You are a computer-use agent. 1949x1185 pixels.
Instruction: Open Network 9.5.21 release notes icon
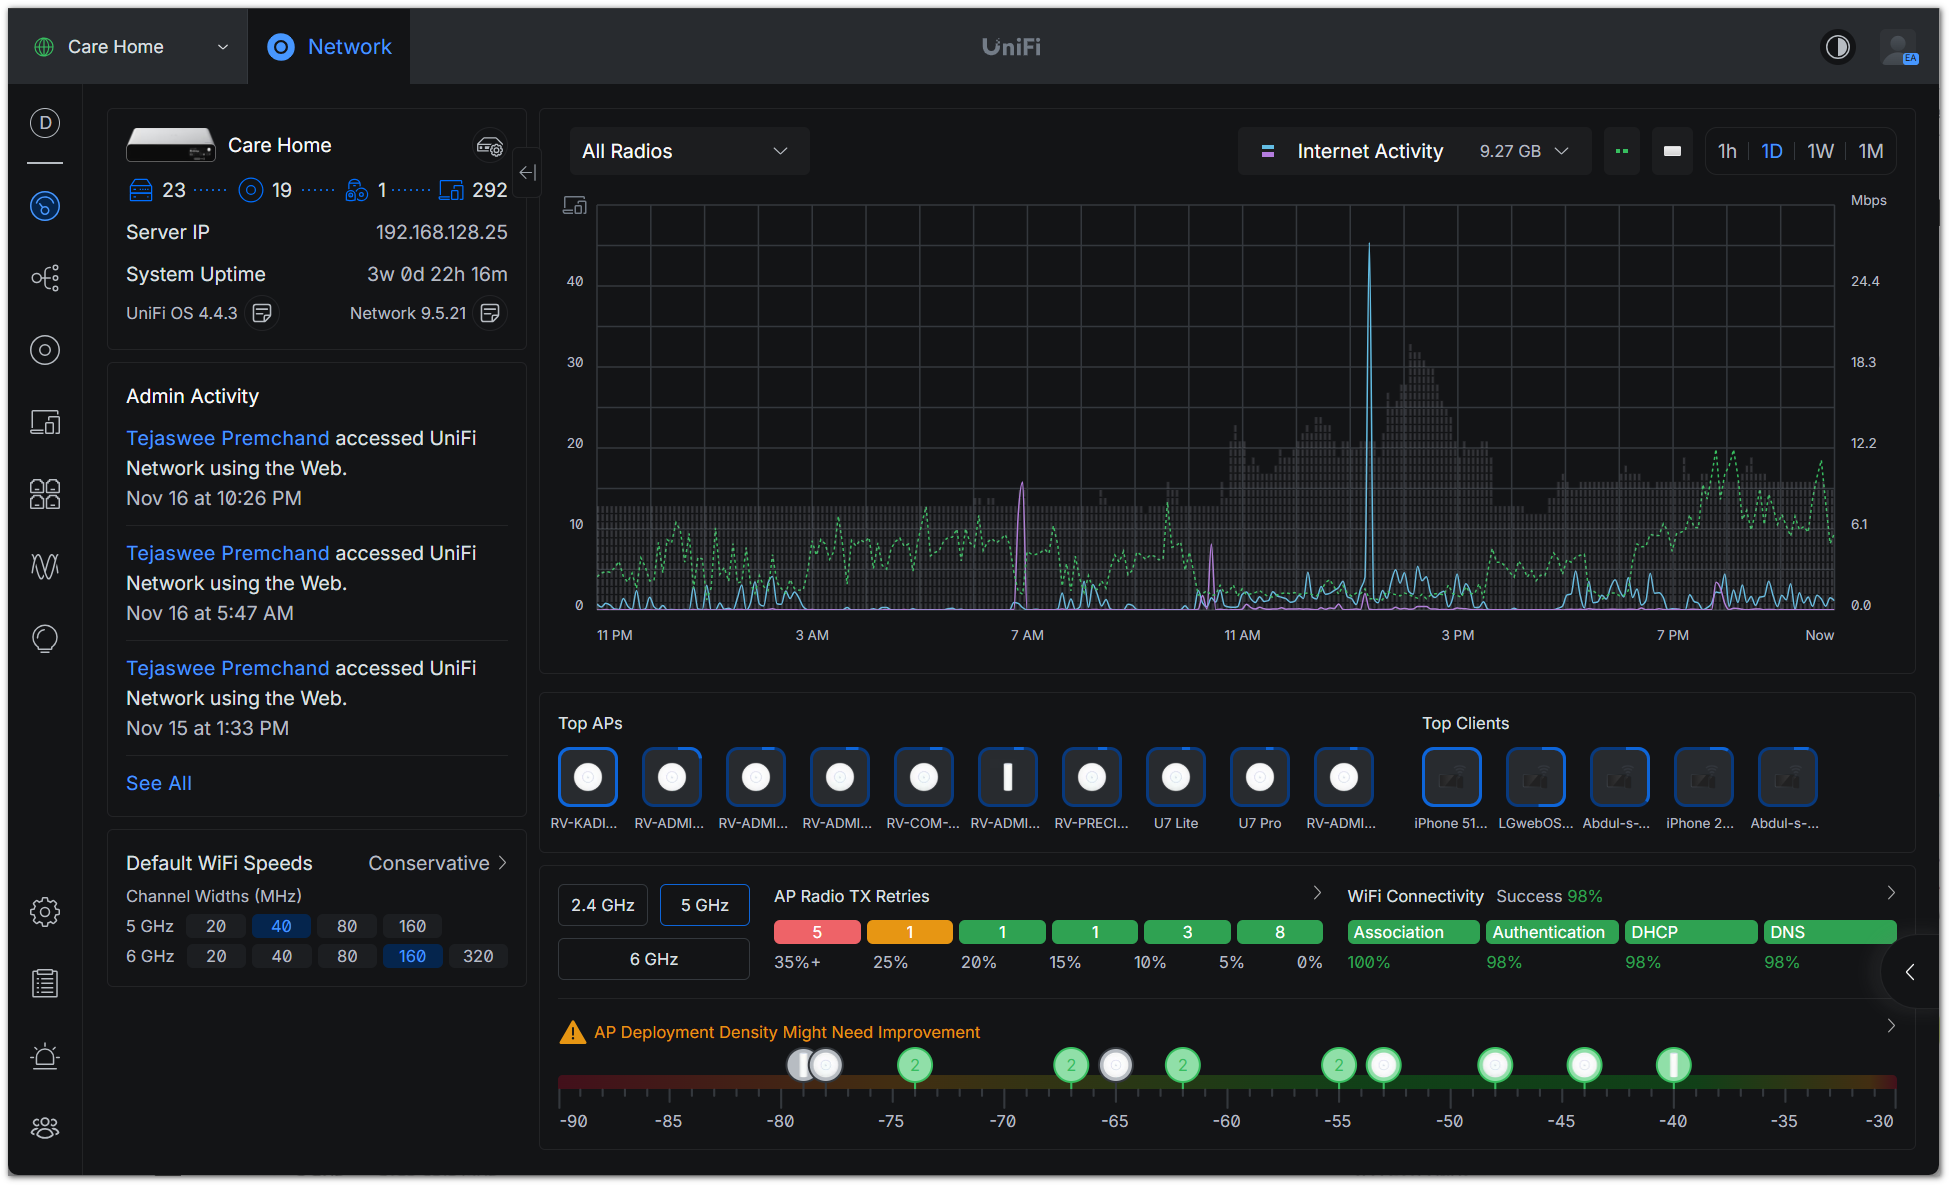(x=490, y=313)
